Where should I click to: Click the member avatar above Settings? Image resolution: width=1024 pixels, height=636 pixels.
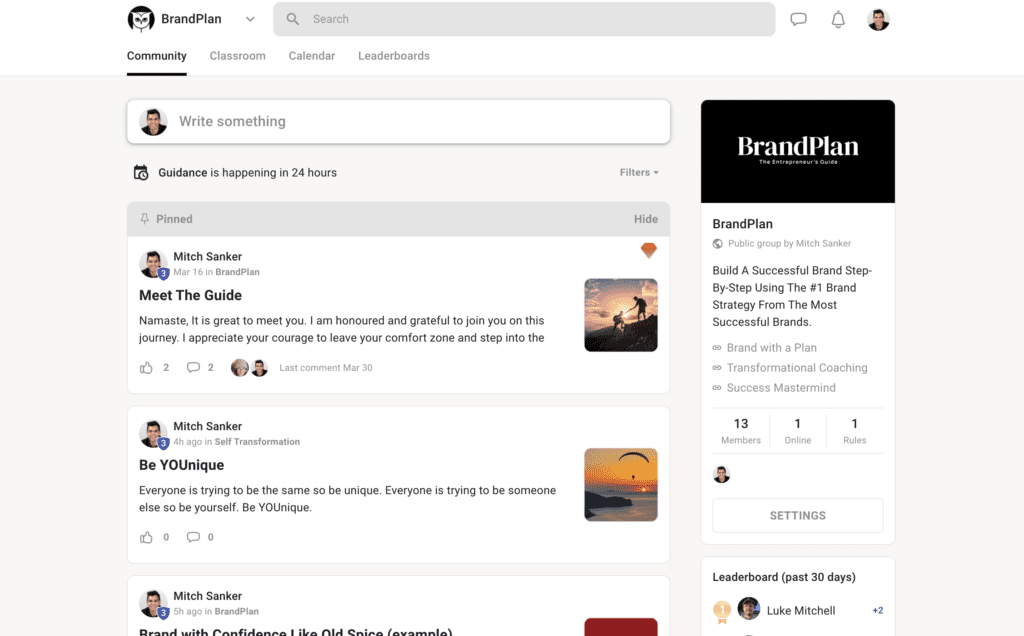pyautogui.click(x=722, y=475)
